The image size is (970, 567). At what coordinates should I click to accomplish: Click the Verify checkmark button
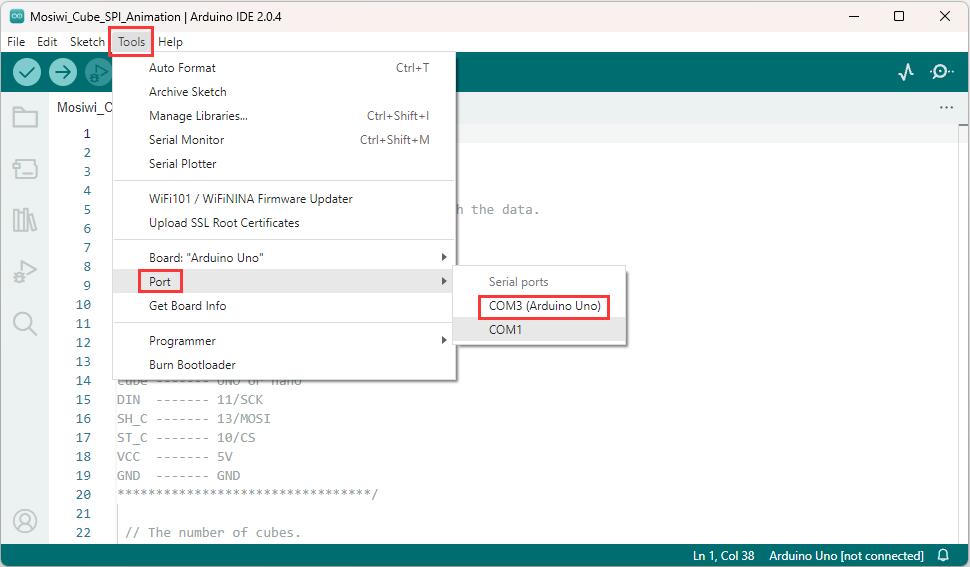(x=27, y=72)
